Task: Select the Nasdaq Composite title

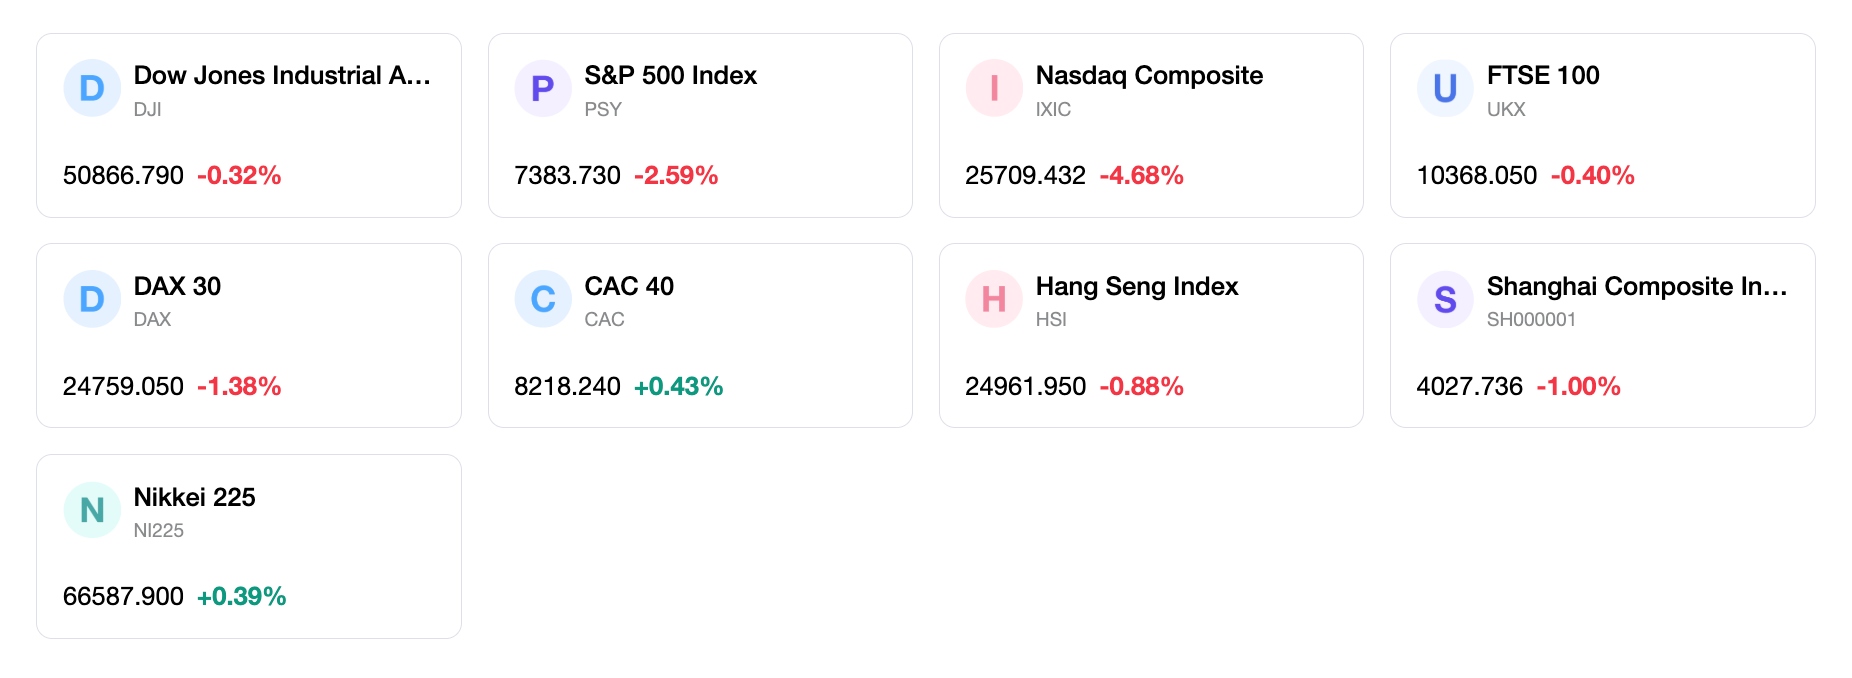Action: click(x=1149, y=75)
